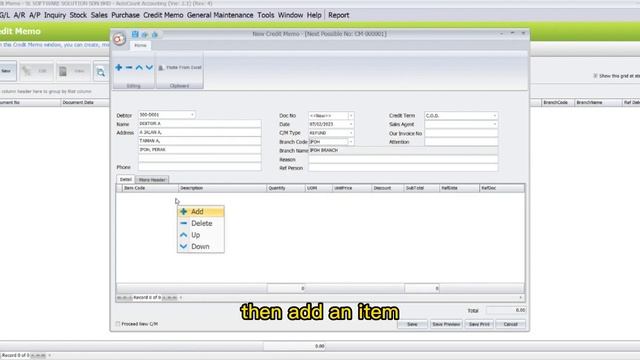640x360 pixels.
Task: Click the Cancel button
Action: tap(510, 324)
